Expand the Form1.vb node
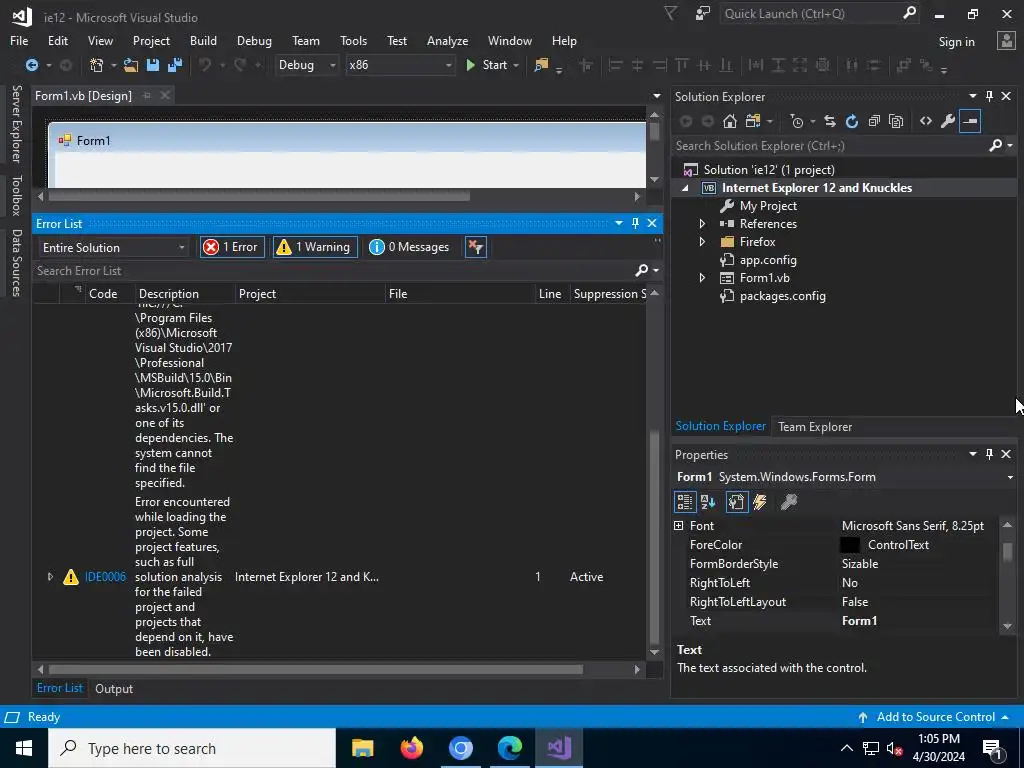This screenshot has height=768, width=1024. click(702, 278)
